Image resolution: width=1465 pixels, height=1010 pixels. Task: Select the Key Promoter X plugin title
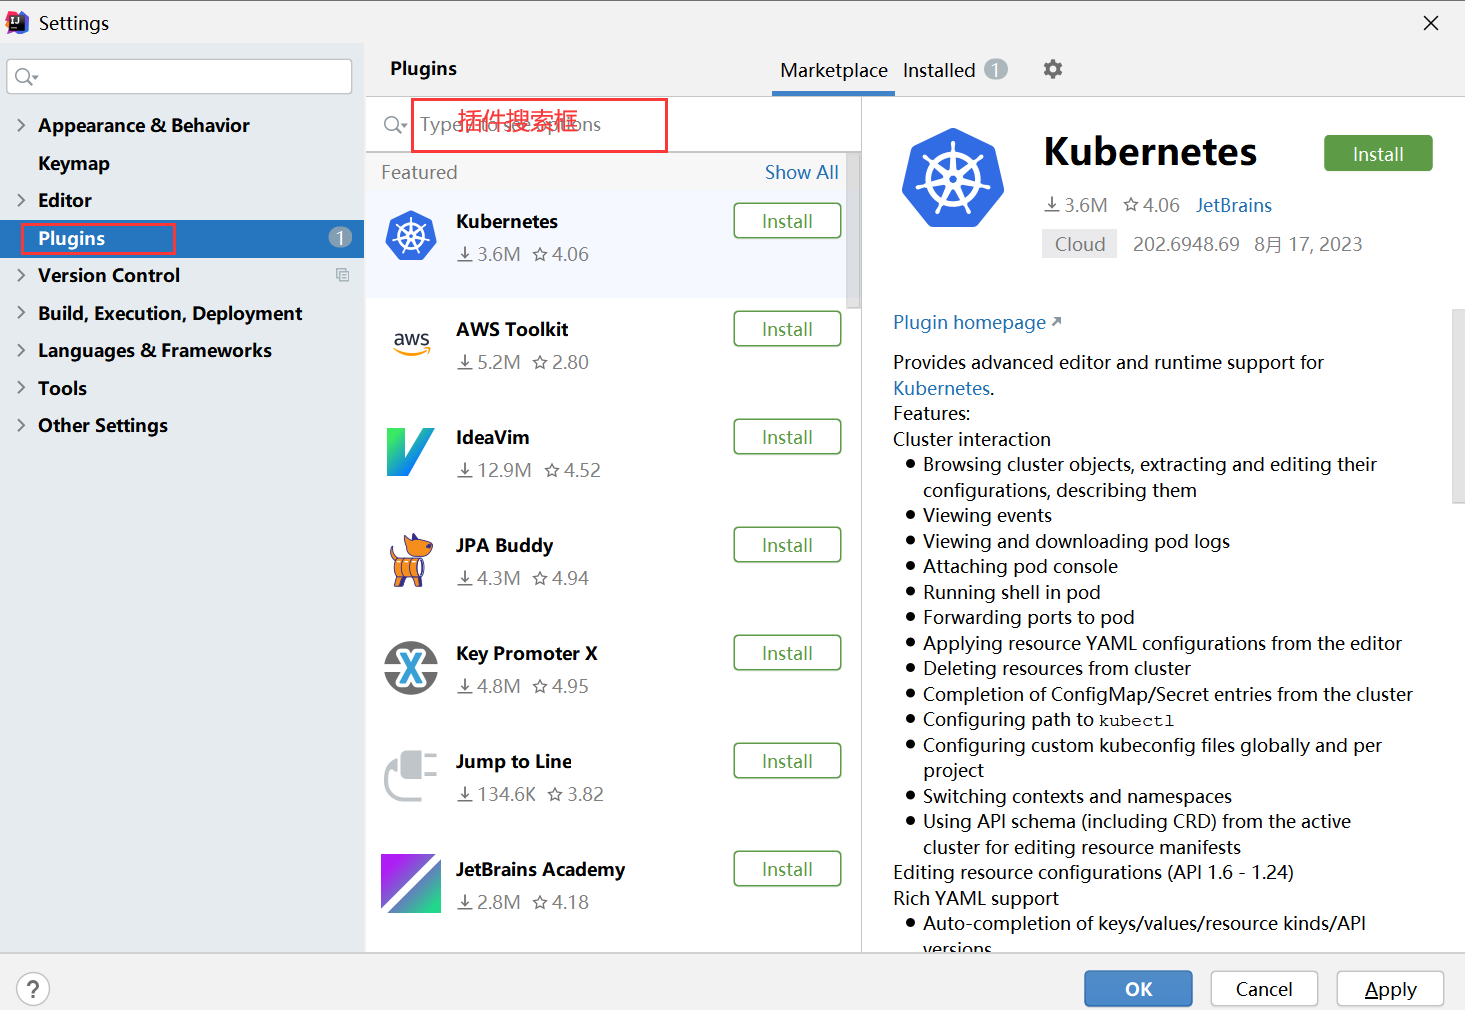(x=527, y=653)
